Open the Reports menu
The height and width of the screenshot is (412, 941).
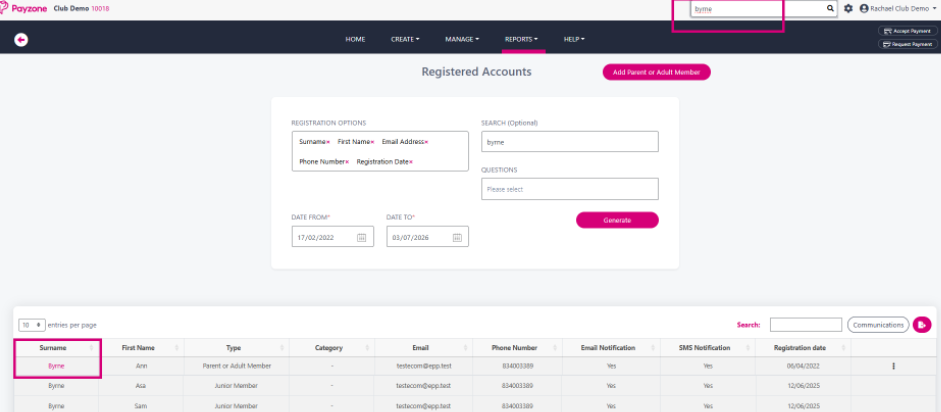tap(521, 39)
